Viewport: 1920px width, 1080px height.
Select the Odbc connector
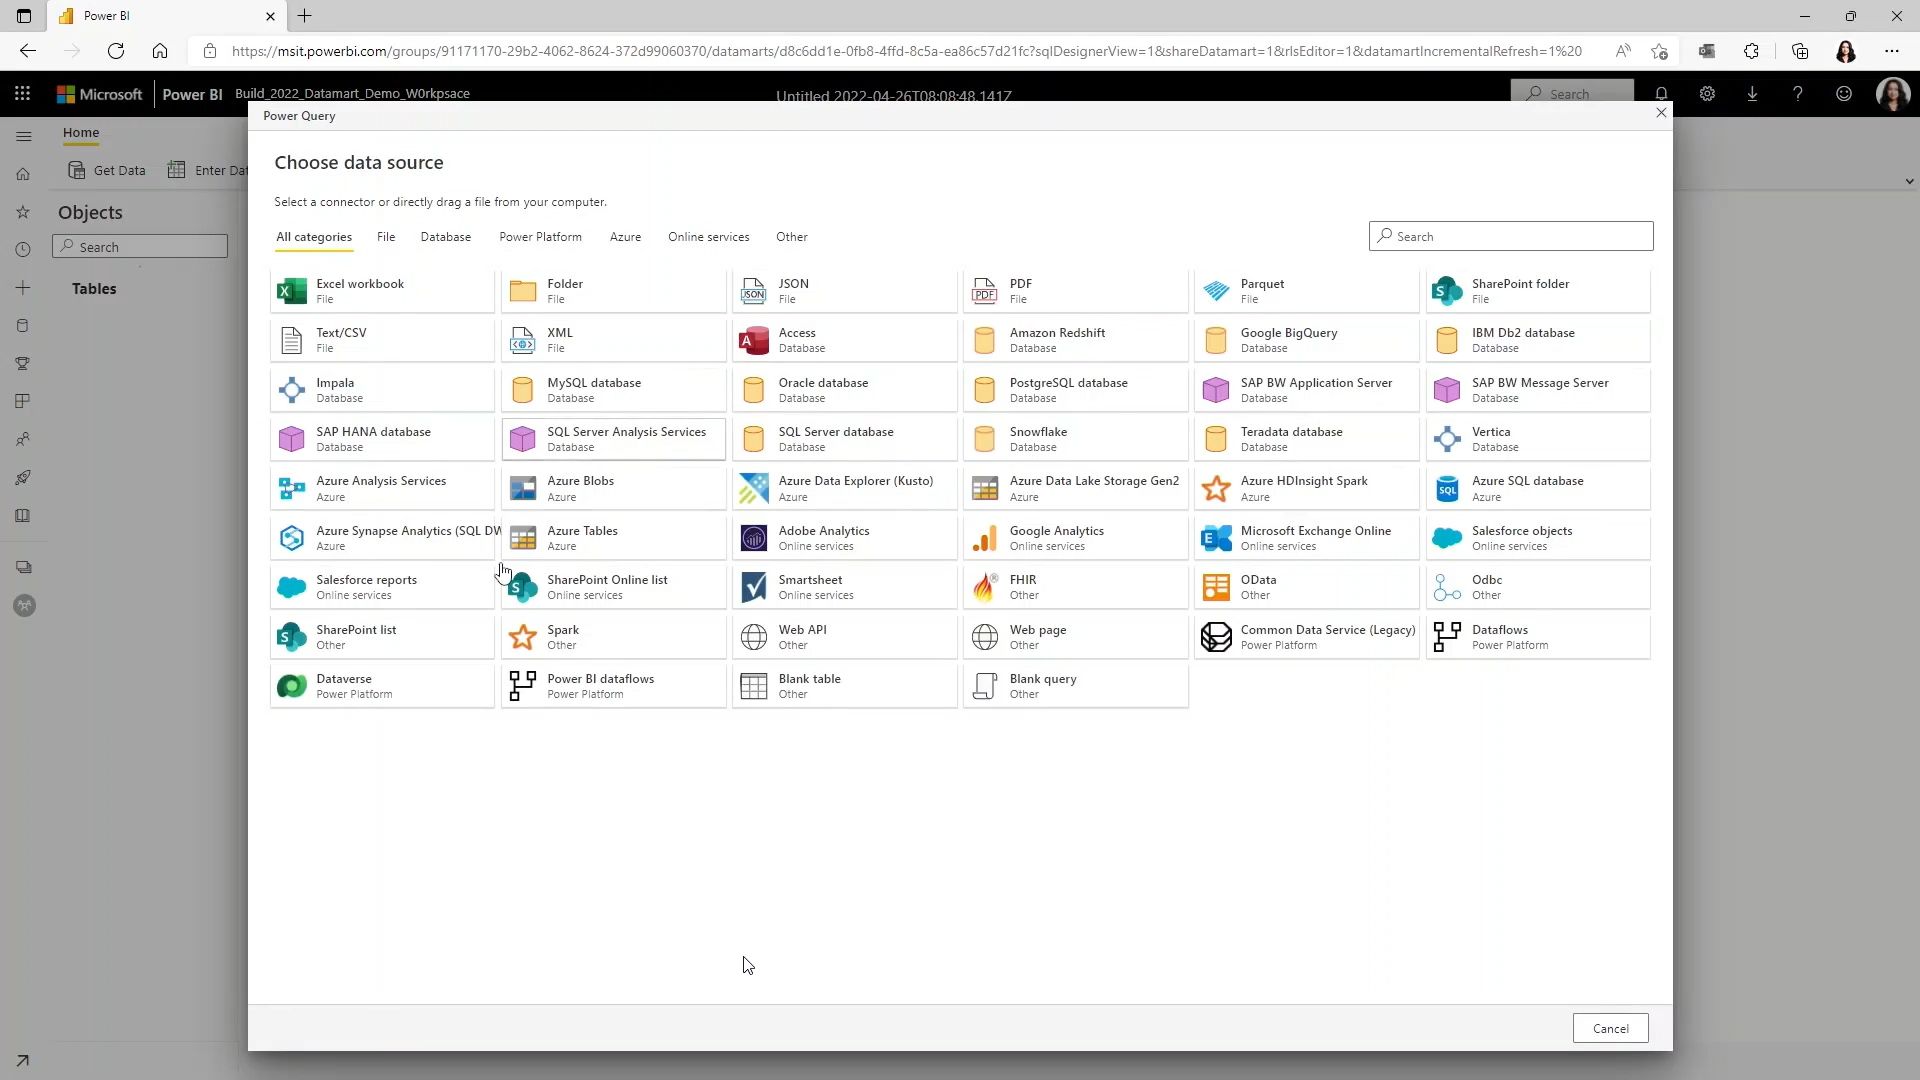pyautogui.click(x=1537, y=587)
